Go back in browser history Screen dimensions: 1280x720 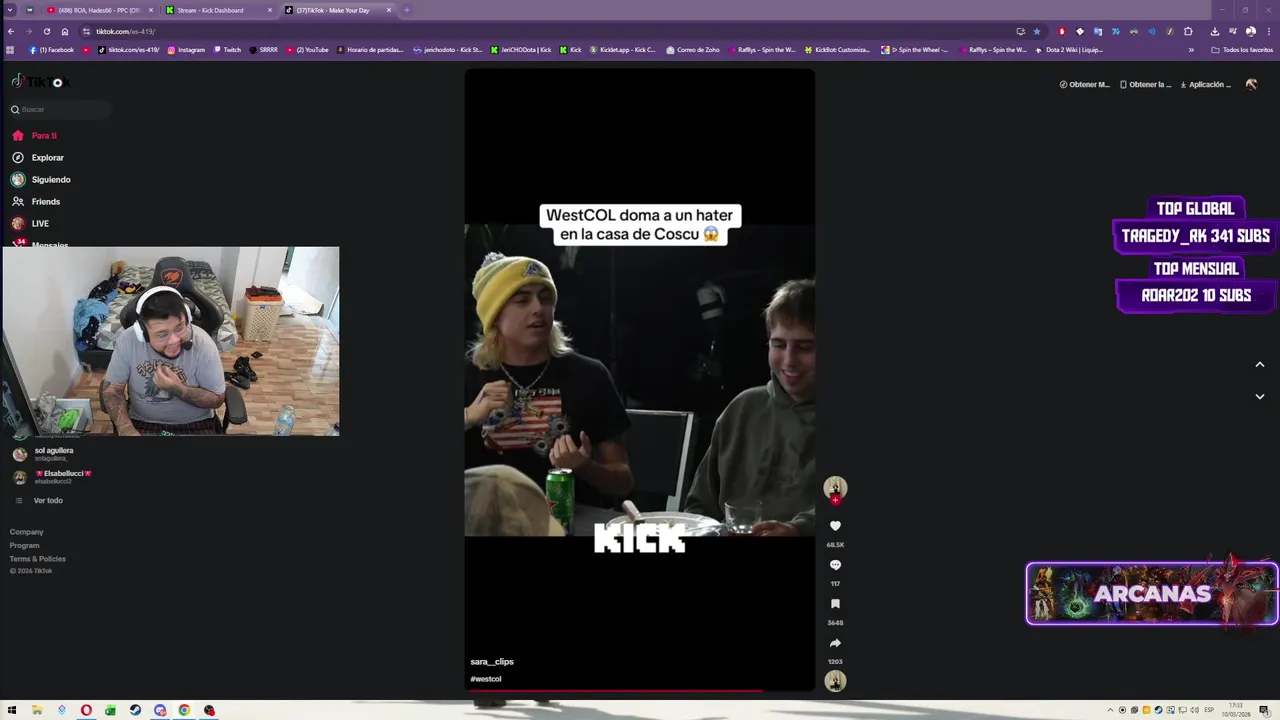pyautogui.click(x=10, y=31)
